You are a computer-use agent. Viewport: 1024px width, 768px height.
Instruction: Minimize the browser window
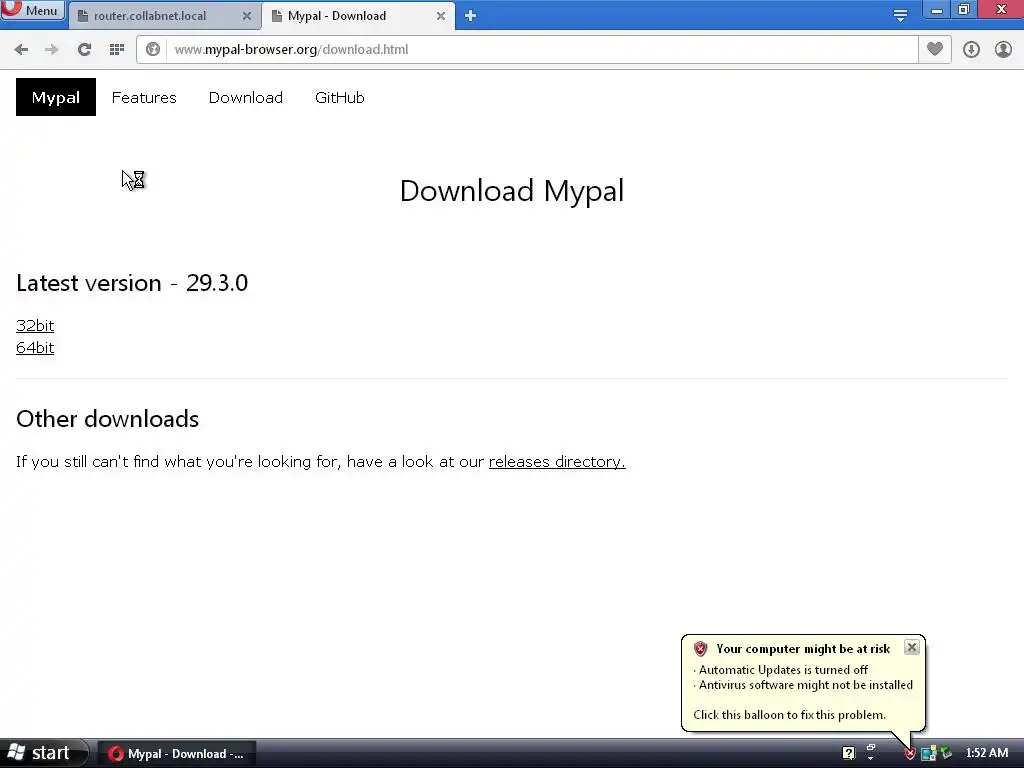pos(936,10)
